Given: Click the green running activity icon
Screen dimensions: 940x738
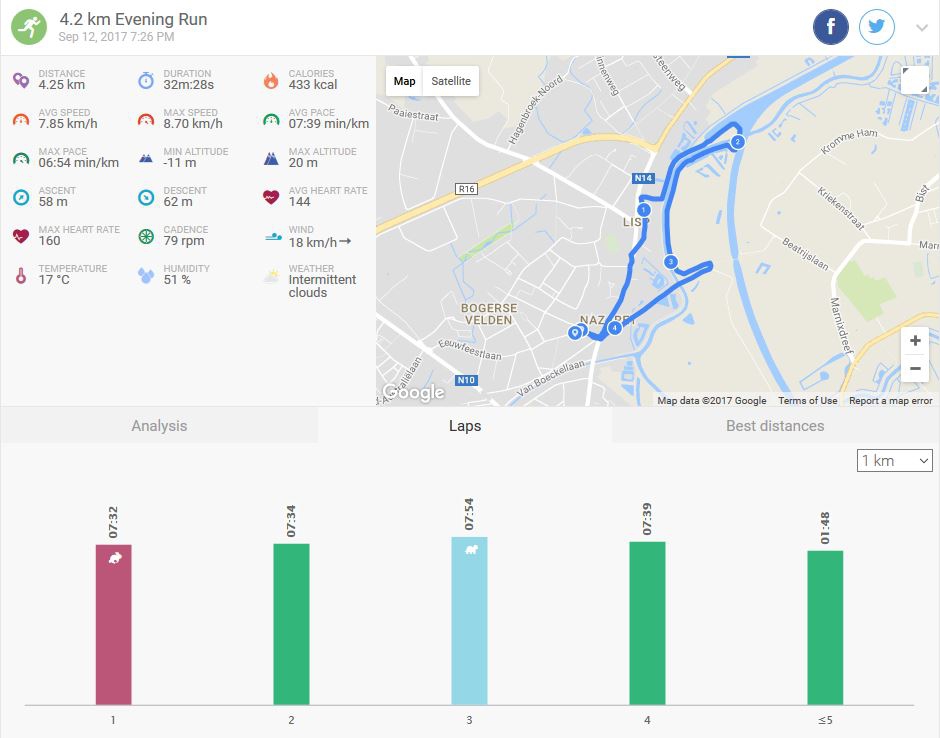Looking at the screenshot, I should point(29,27).
